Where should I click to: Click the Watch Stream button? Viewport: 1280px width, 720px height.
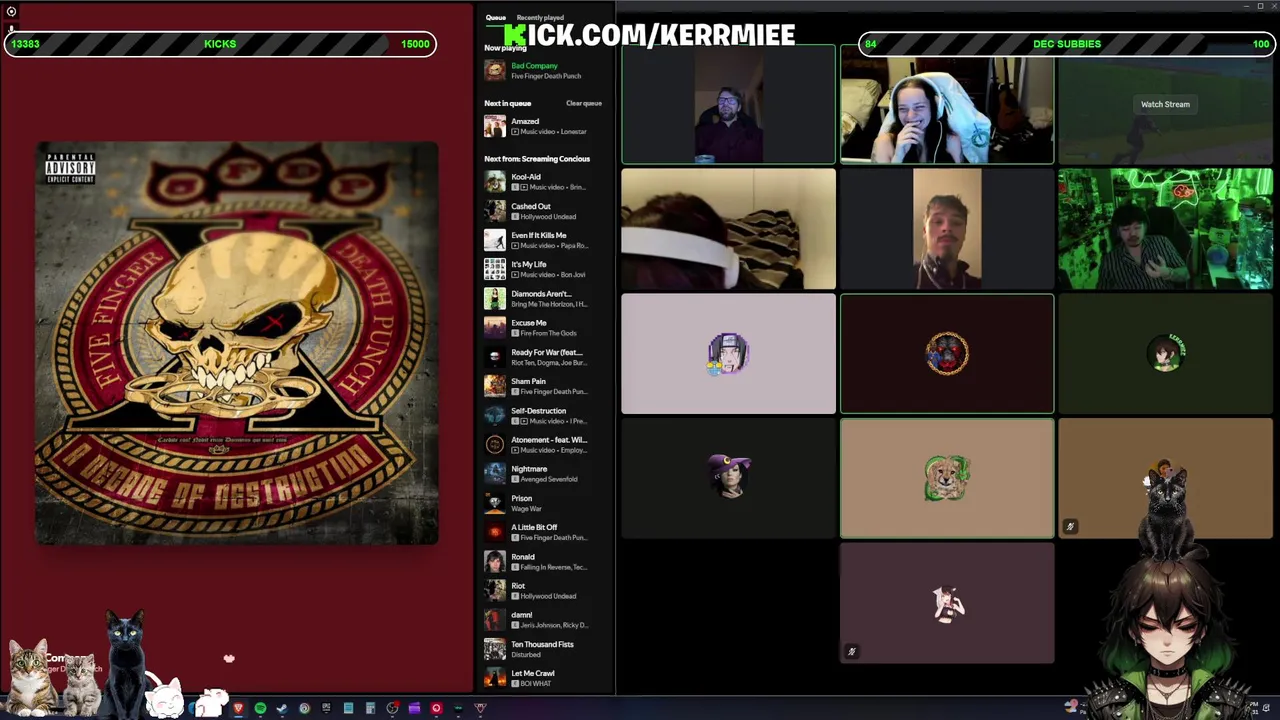1165,104
